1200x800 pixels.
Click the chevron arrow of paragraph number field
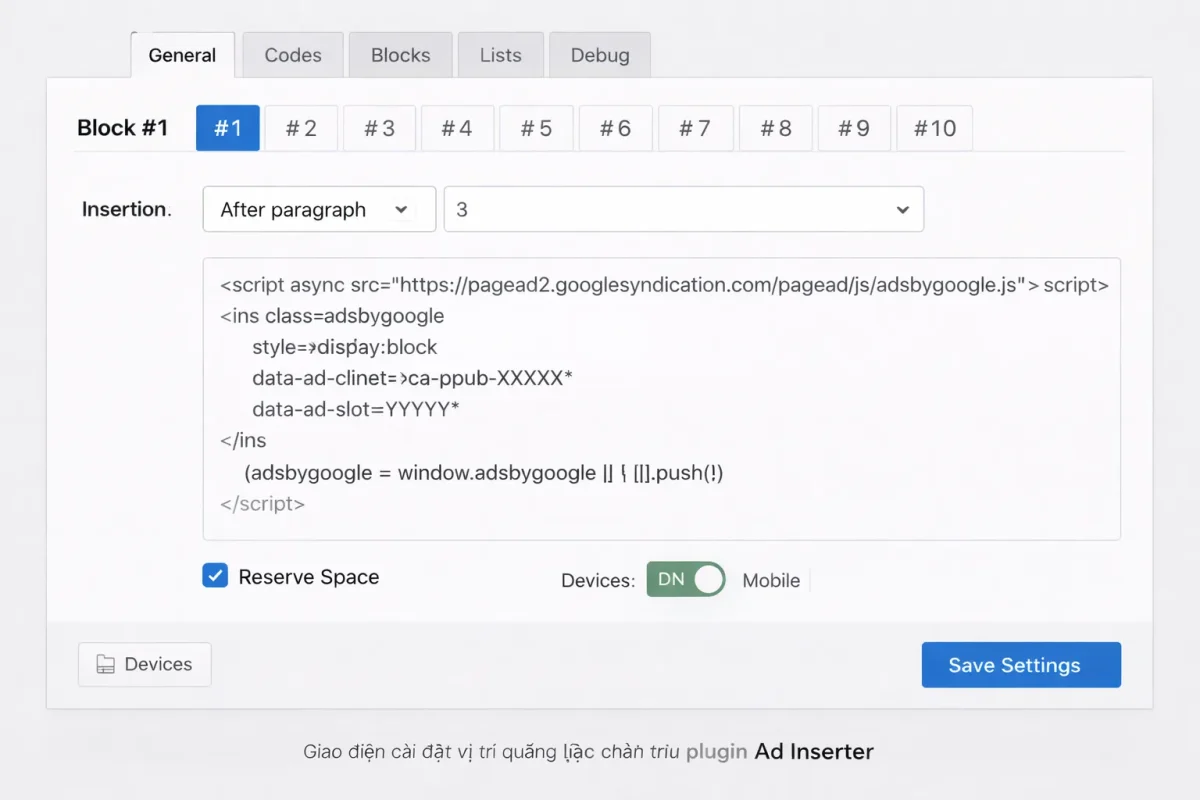point(903,210)
